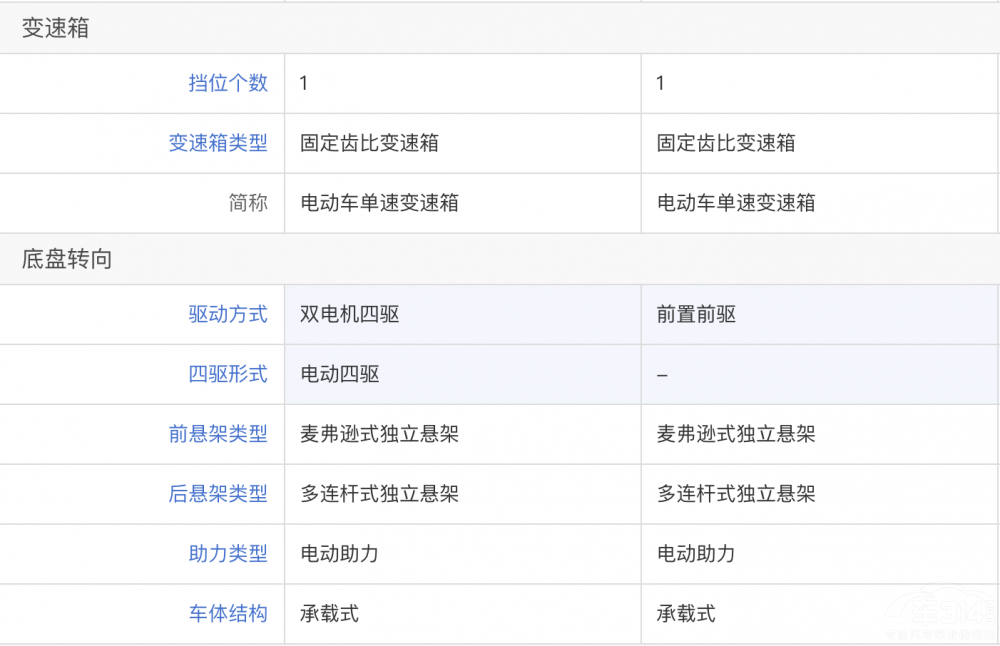Click the 车体结构 parameter link

(228, 614)
